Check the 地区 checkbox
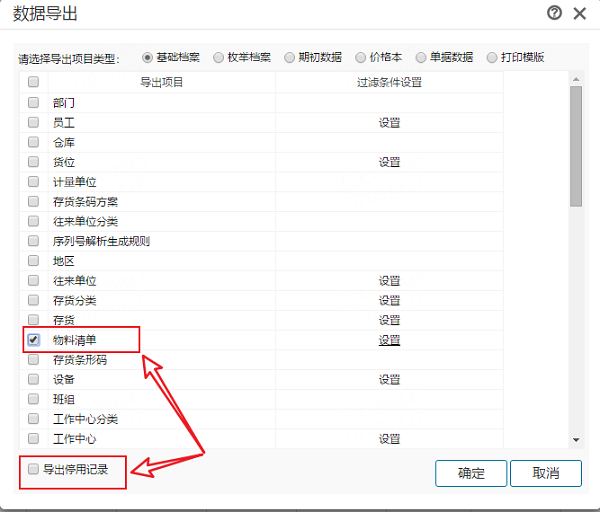Image resolution: width=600 pixels, height=512 pixels. [x=33, y=261]
